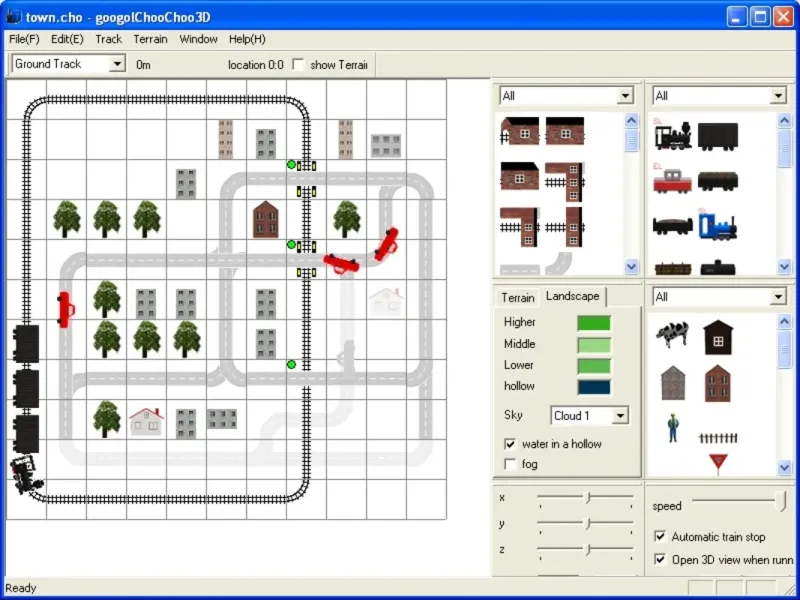Pick the black gondola car next to red locomotive
Screen dimensions: 800x600
[718, 181]
